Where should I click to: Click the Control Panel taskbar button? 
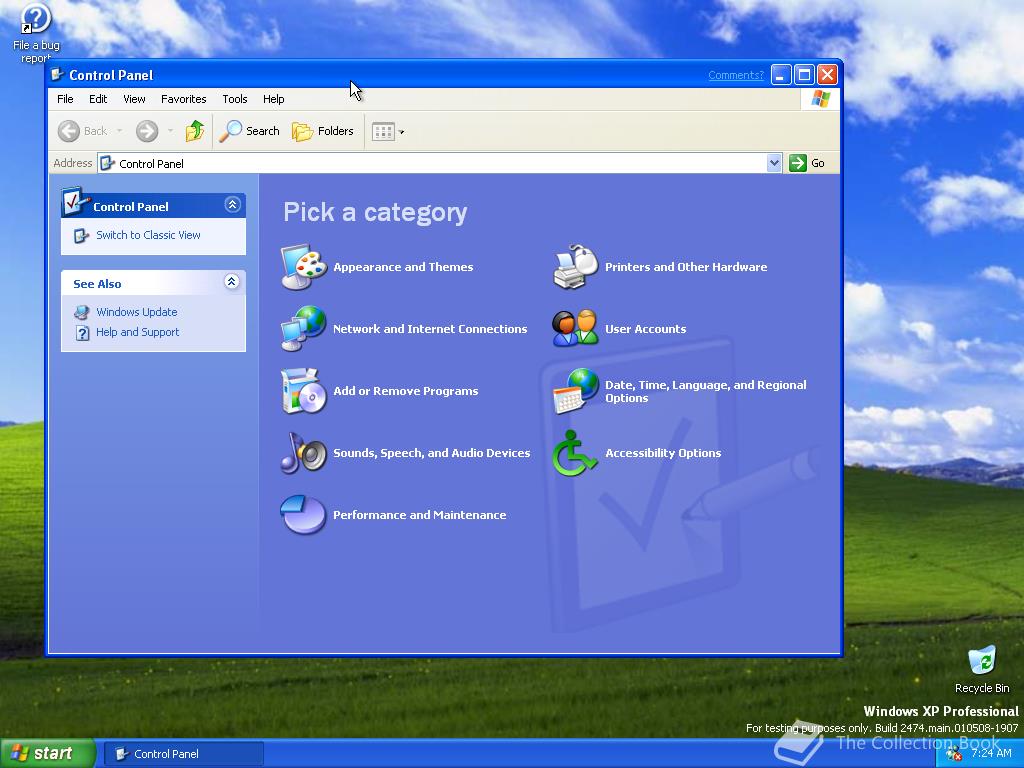coord(184,754)
